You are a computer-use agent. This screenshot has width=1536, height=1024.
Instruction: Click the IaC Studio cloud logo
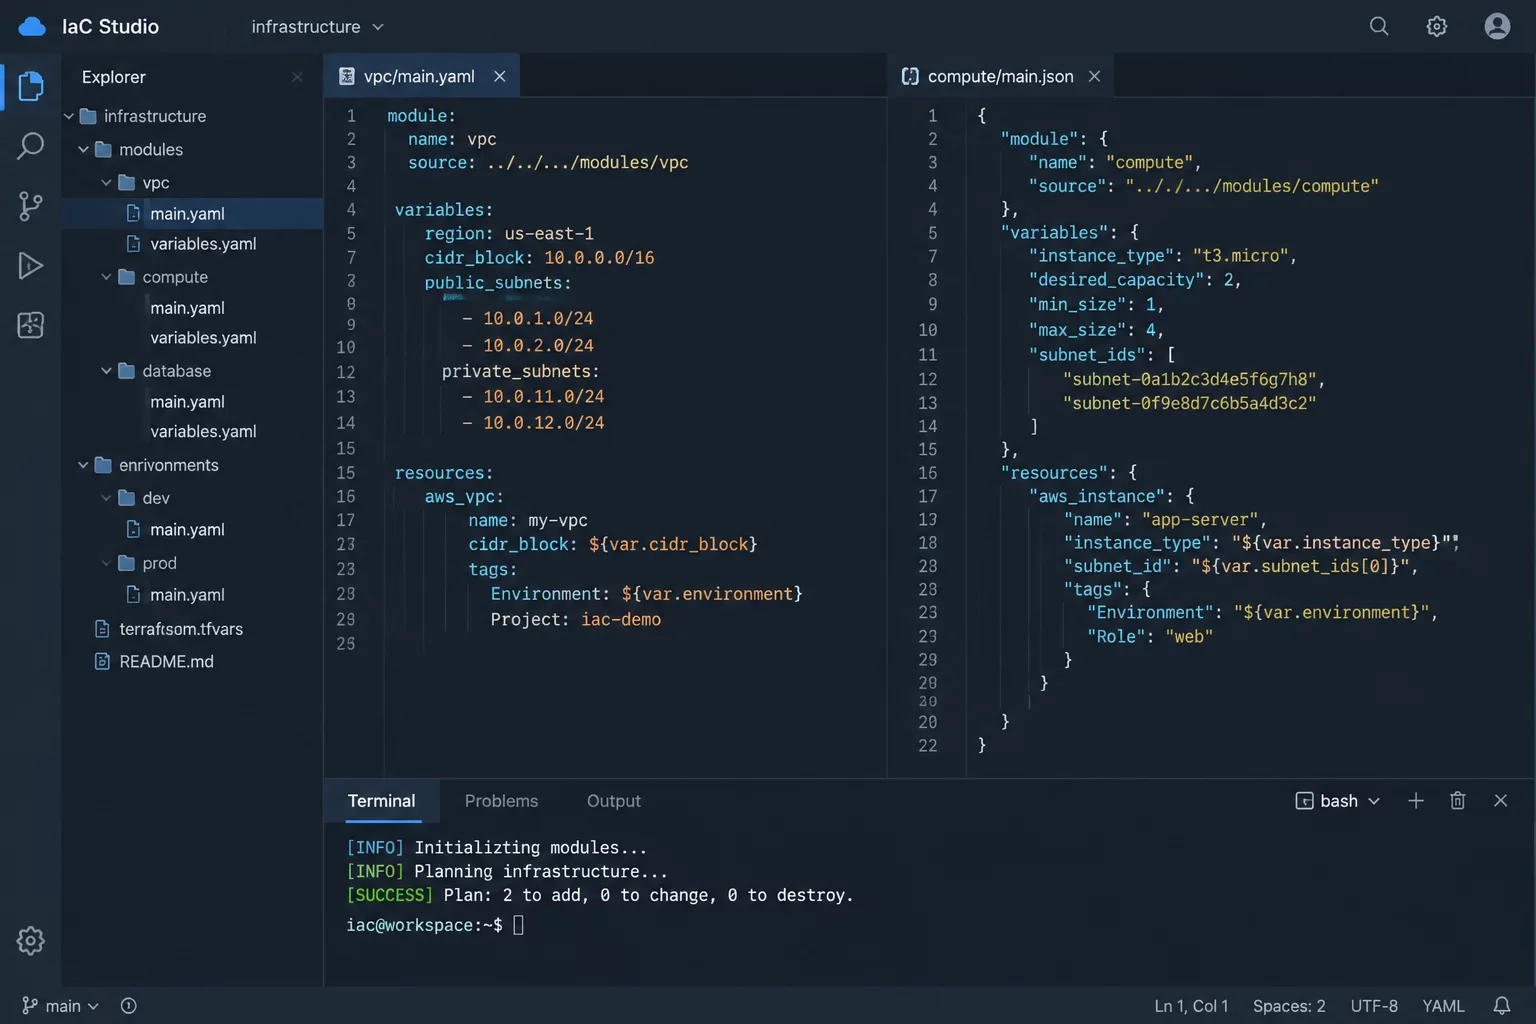point(32,27)
